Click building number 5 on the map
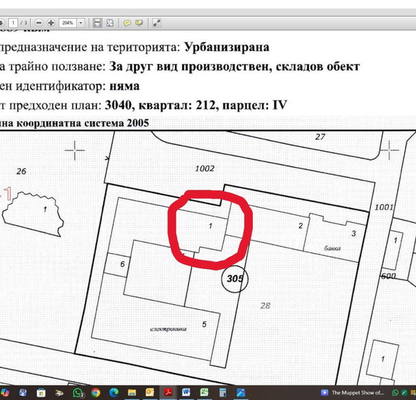This screenshot has height=400, width=416. pos(204,324)
